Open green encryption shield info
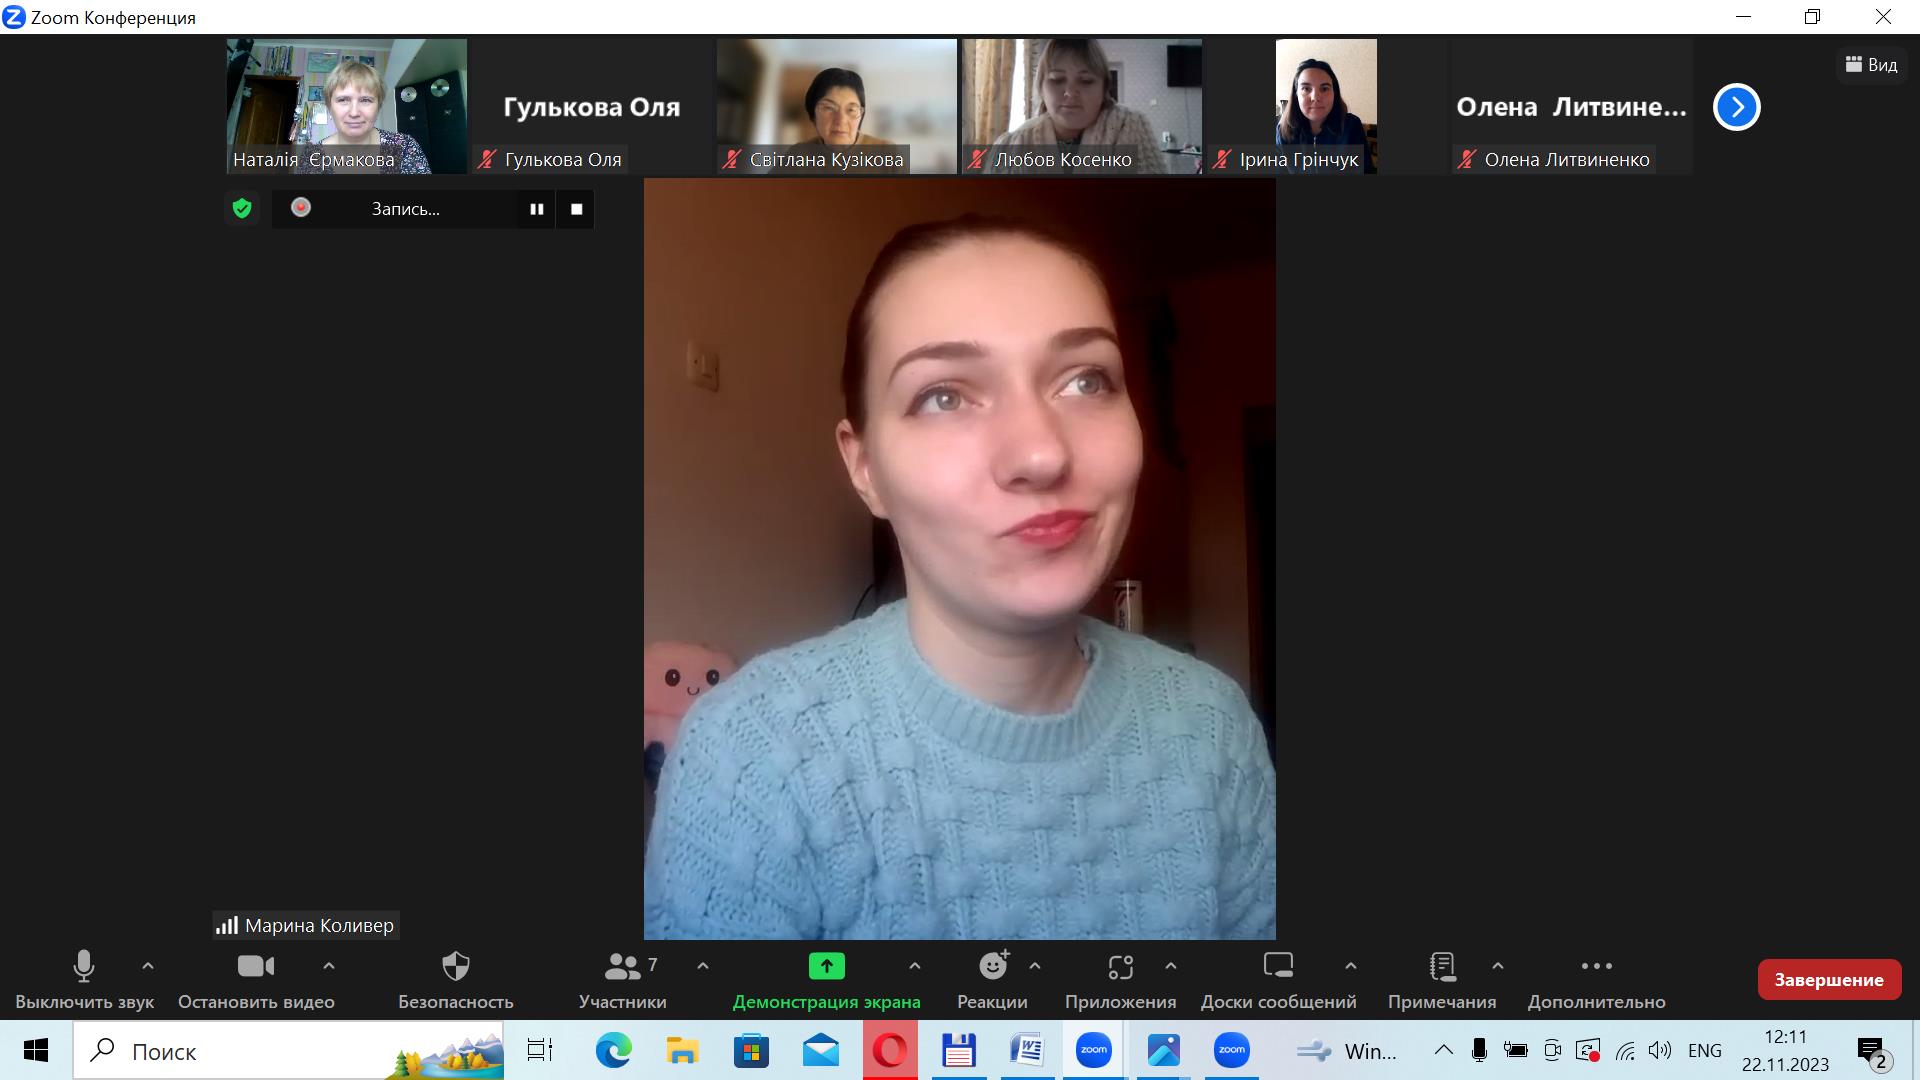 pos(242,208)
